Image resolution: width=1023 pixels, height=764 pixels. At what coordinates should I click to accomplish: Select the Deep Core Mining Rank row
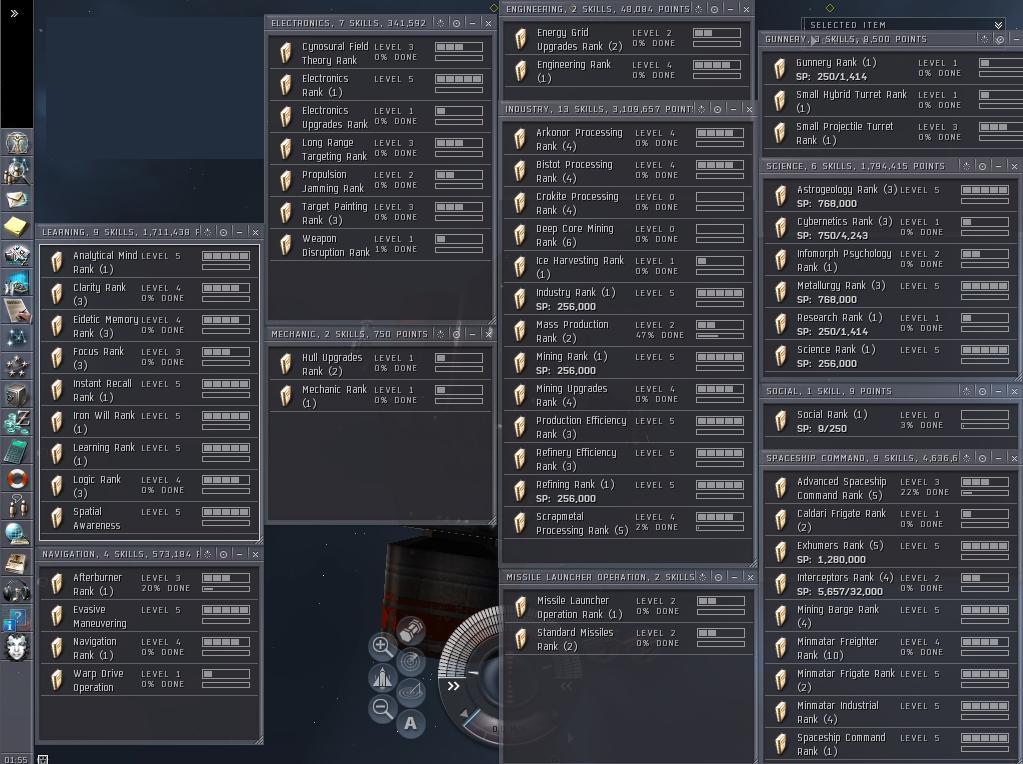(628, 235)
